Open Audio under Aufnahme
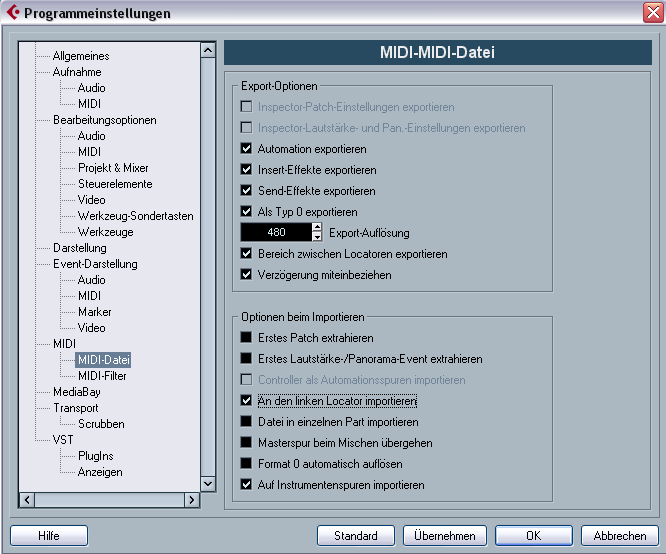This screenshot has height=554, width=666. pos(91,88)
